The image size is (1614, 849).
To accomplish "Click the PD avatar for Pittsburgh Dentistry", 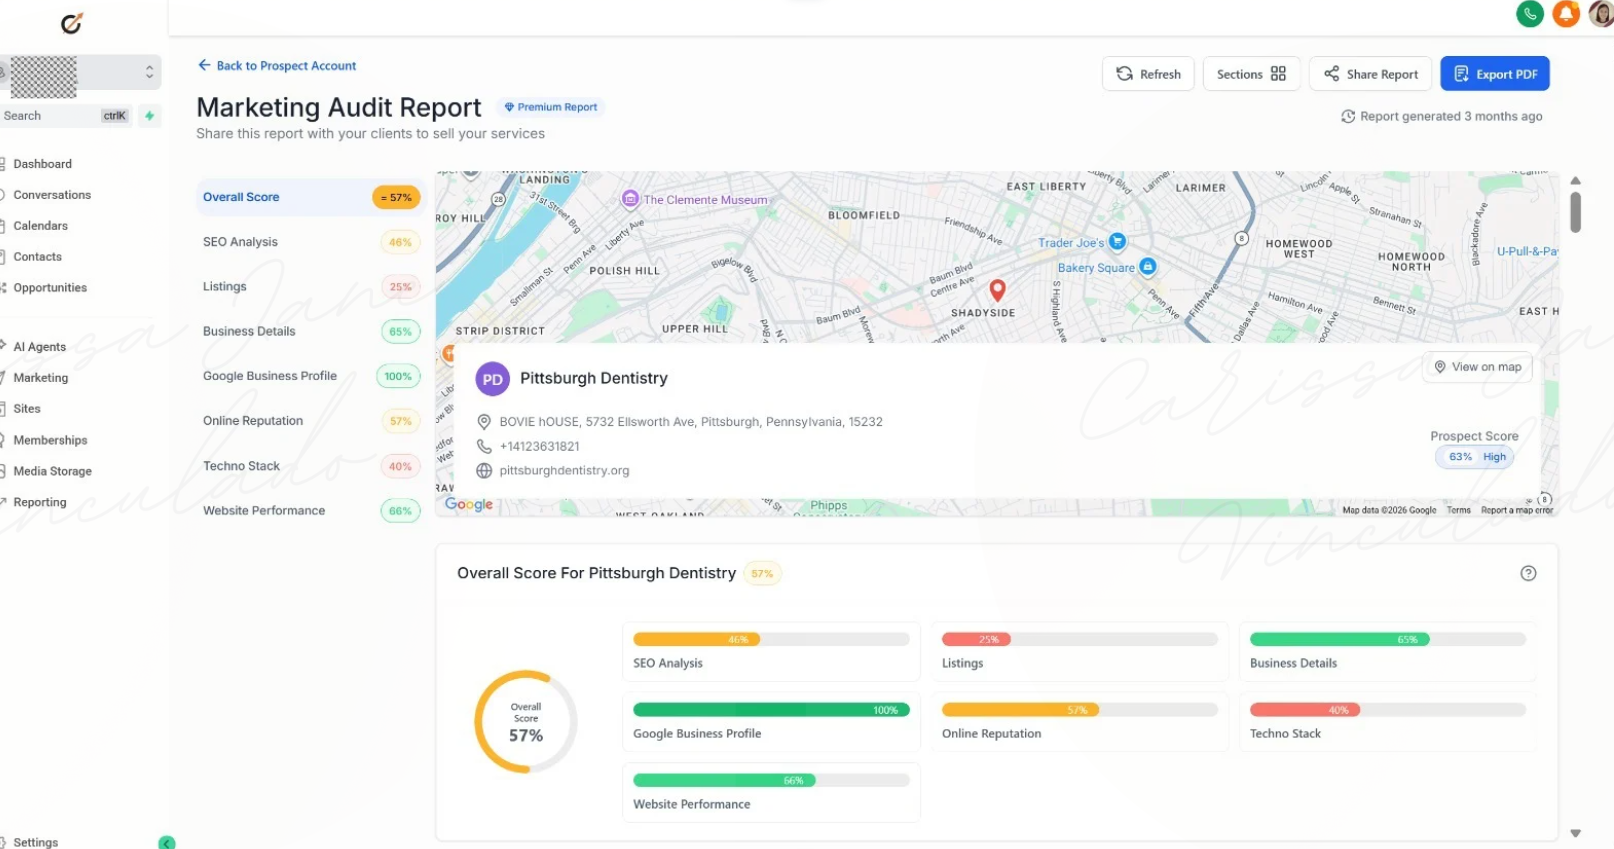I will (x=492, y=379).
